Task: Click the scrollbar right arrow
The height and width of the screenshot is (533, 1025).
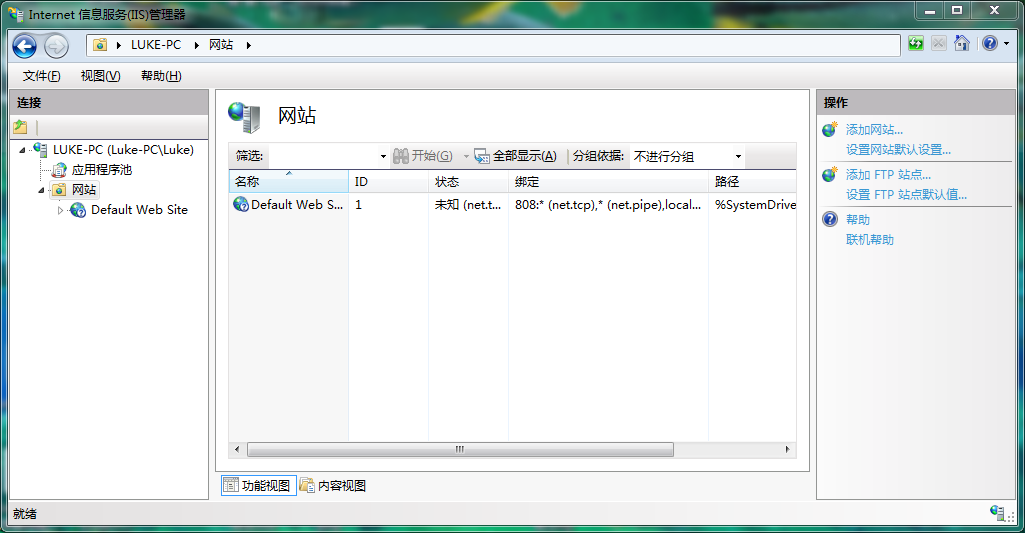Action: tap(787, 449)
